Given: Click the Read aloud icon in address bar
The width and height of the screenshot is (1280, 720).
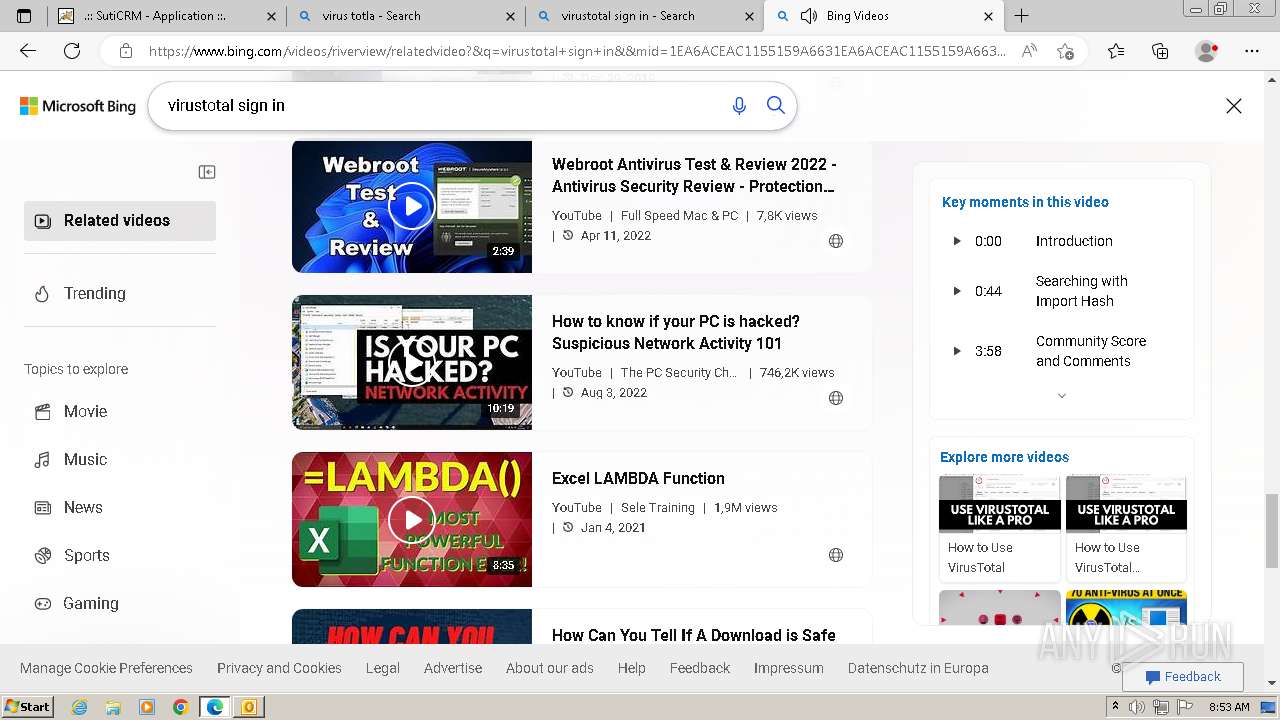Looking at the screenshot, I should [1029, 51].
